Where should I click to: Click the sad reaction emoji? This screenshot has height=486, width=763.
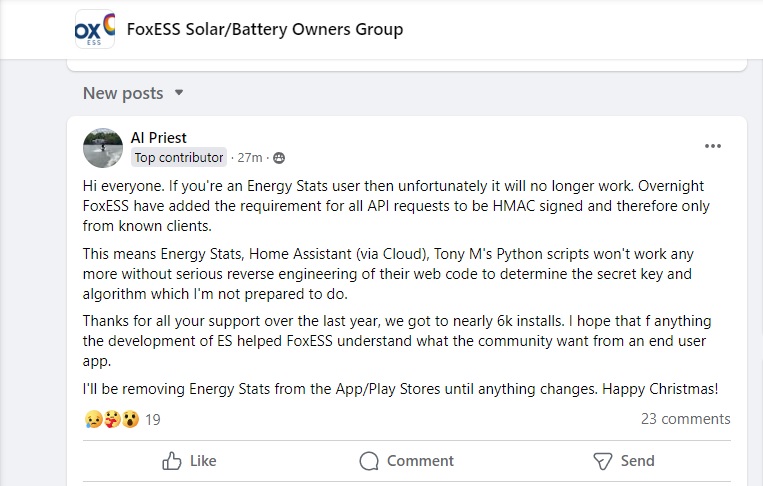tap(93, 419)
